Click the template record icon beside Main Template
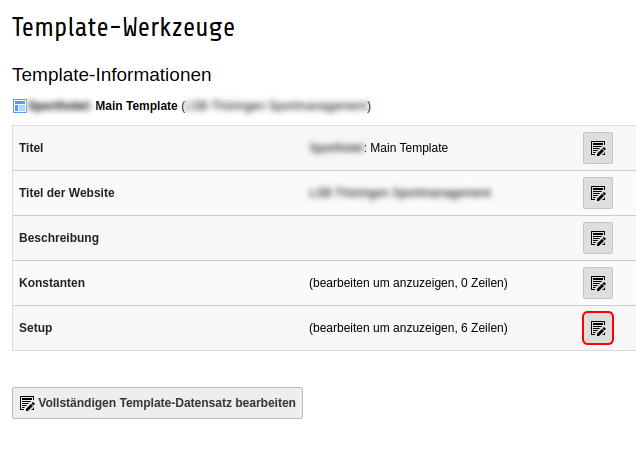The height and width of the screenshot is (451, 636). [20, 106]
